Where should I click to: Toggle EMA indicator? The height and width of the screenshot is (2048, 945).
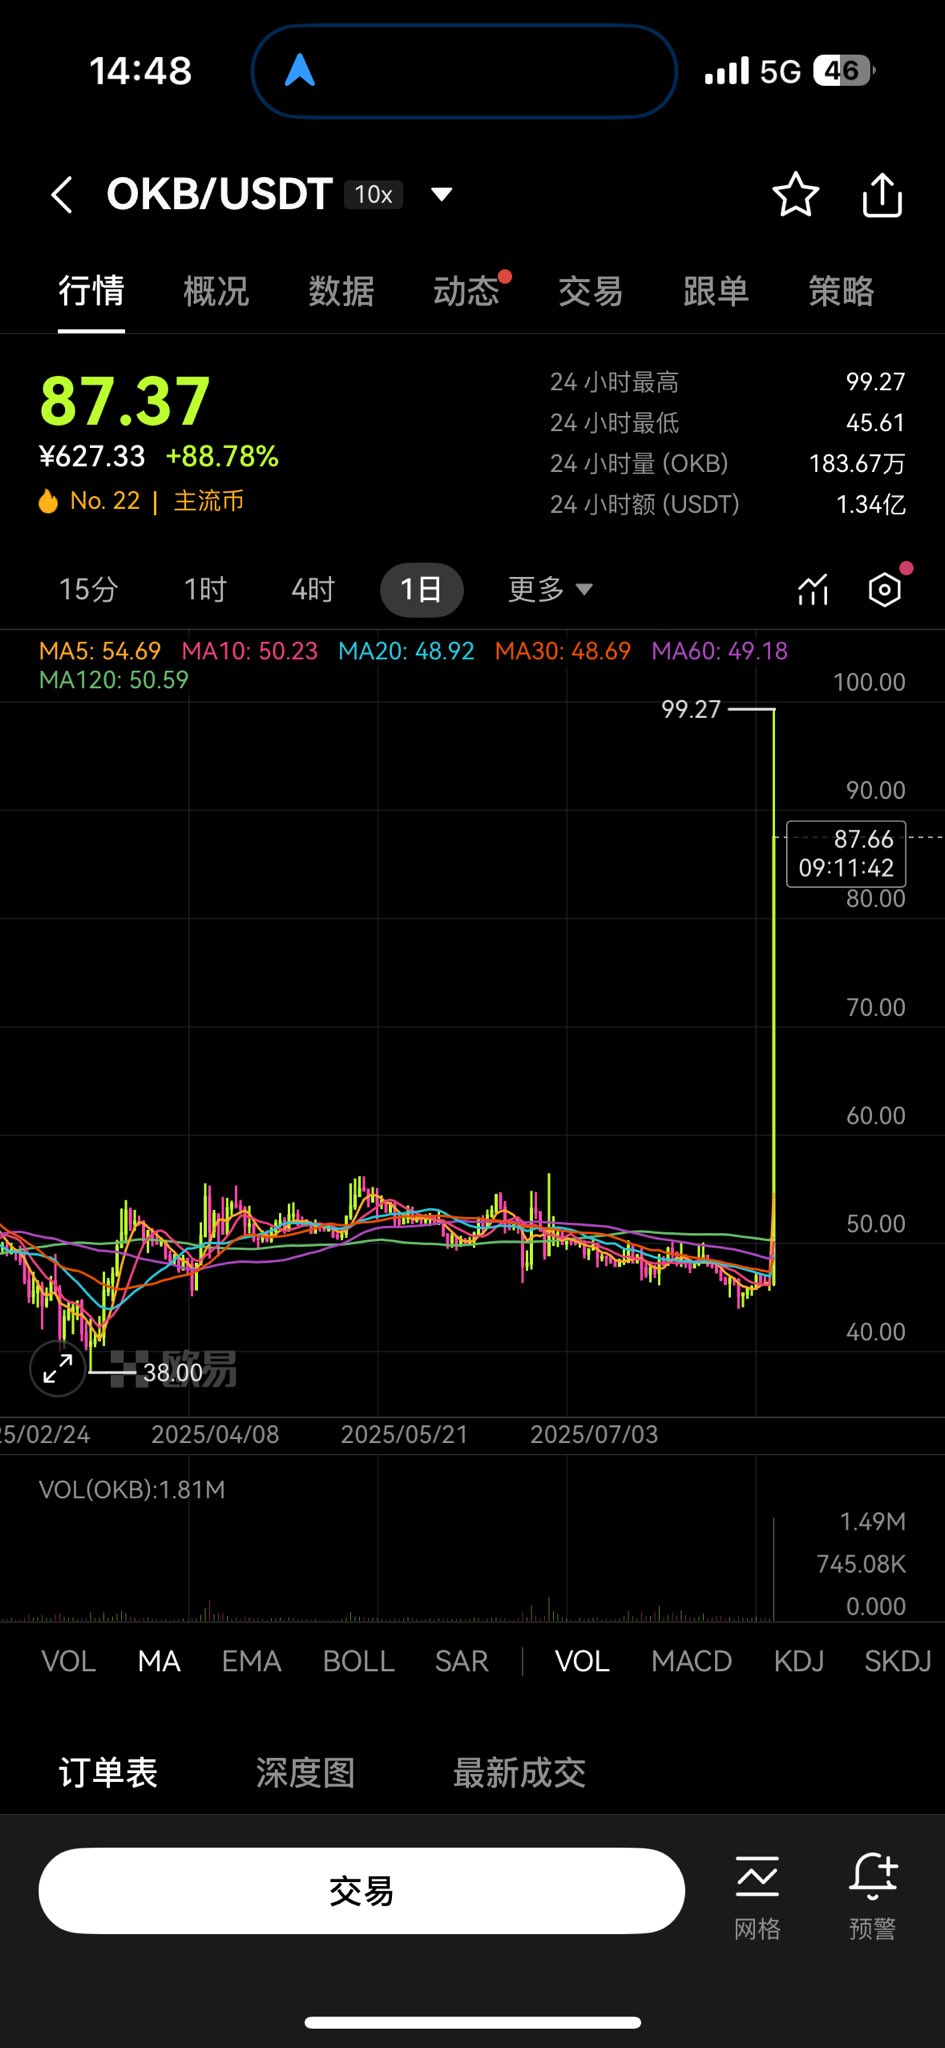pyautogui.click(x=251, y=1661)
